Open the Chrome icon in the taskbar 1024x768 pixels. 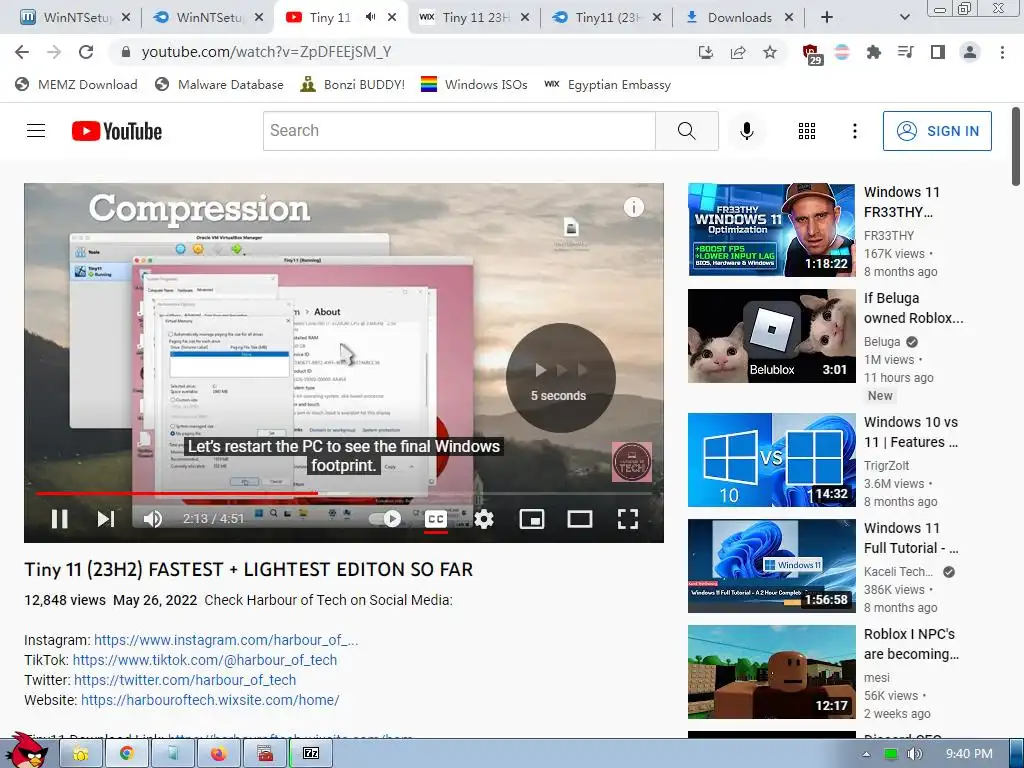click(126, 754)
